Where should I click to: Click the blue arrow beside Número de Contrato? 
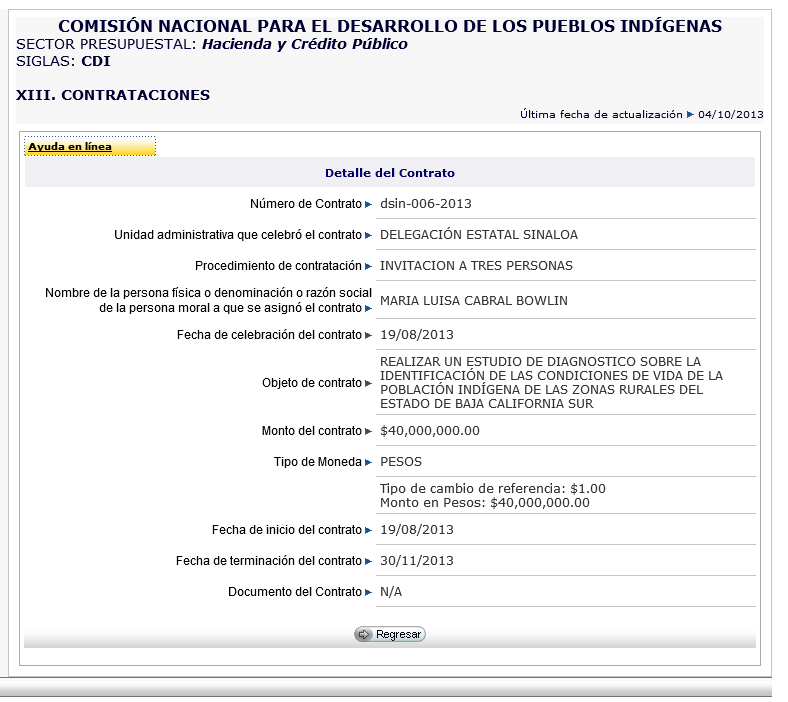click(x=368, y=205)
